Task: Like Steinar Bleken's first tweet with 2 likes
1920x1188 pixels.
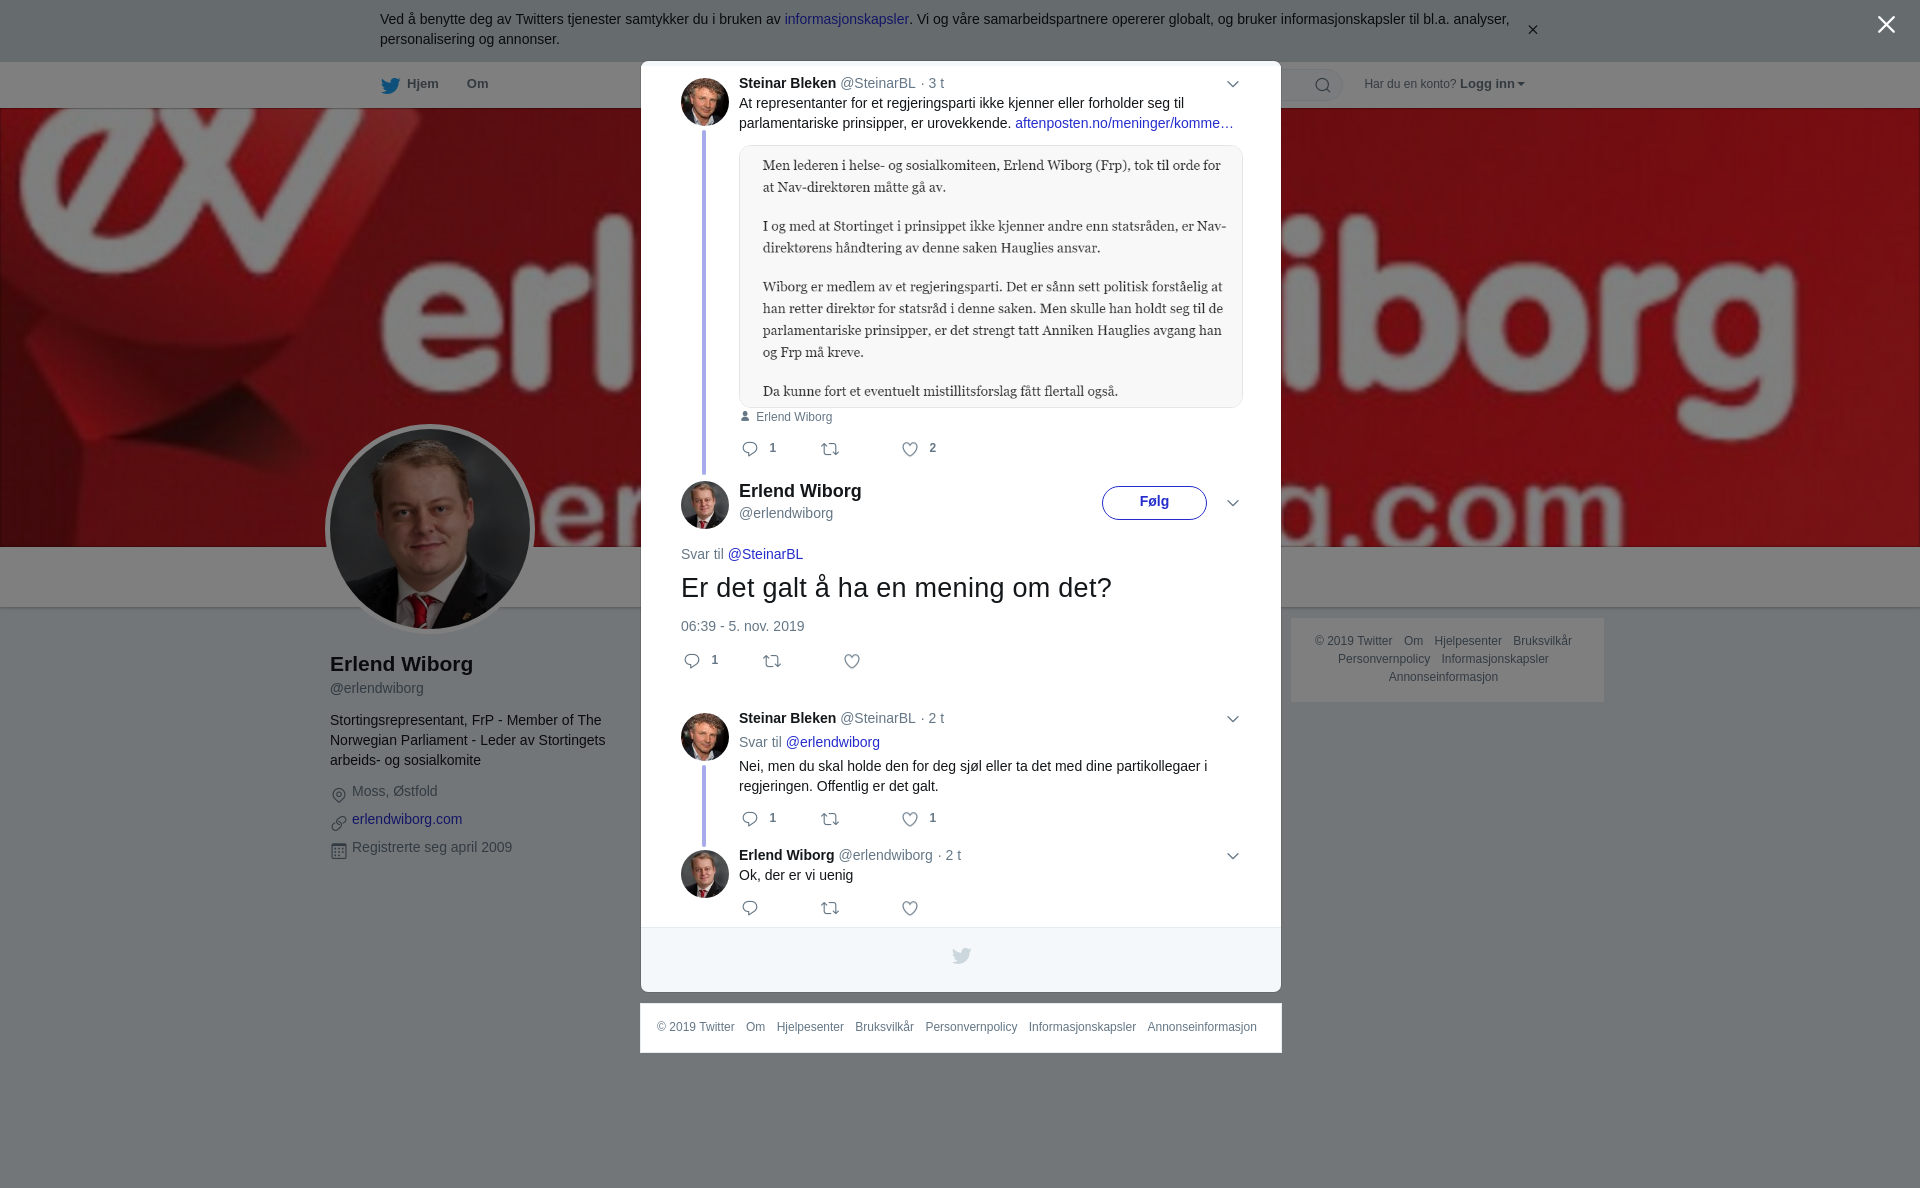Action: pos(910,449)
